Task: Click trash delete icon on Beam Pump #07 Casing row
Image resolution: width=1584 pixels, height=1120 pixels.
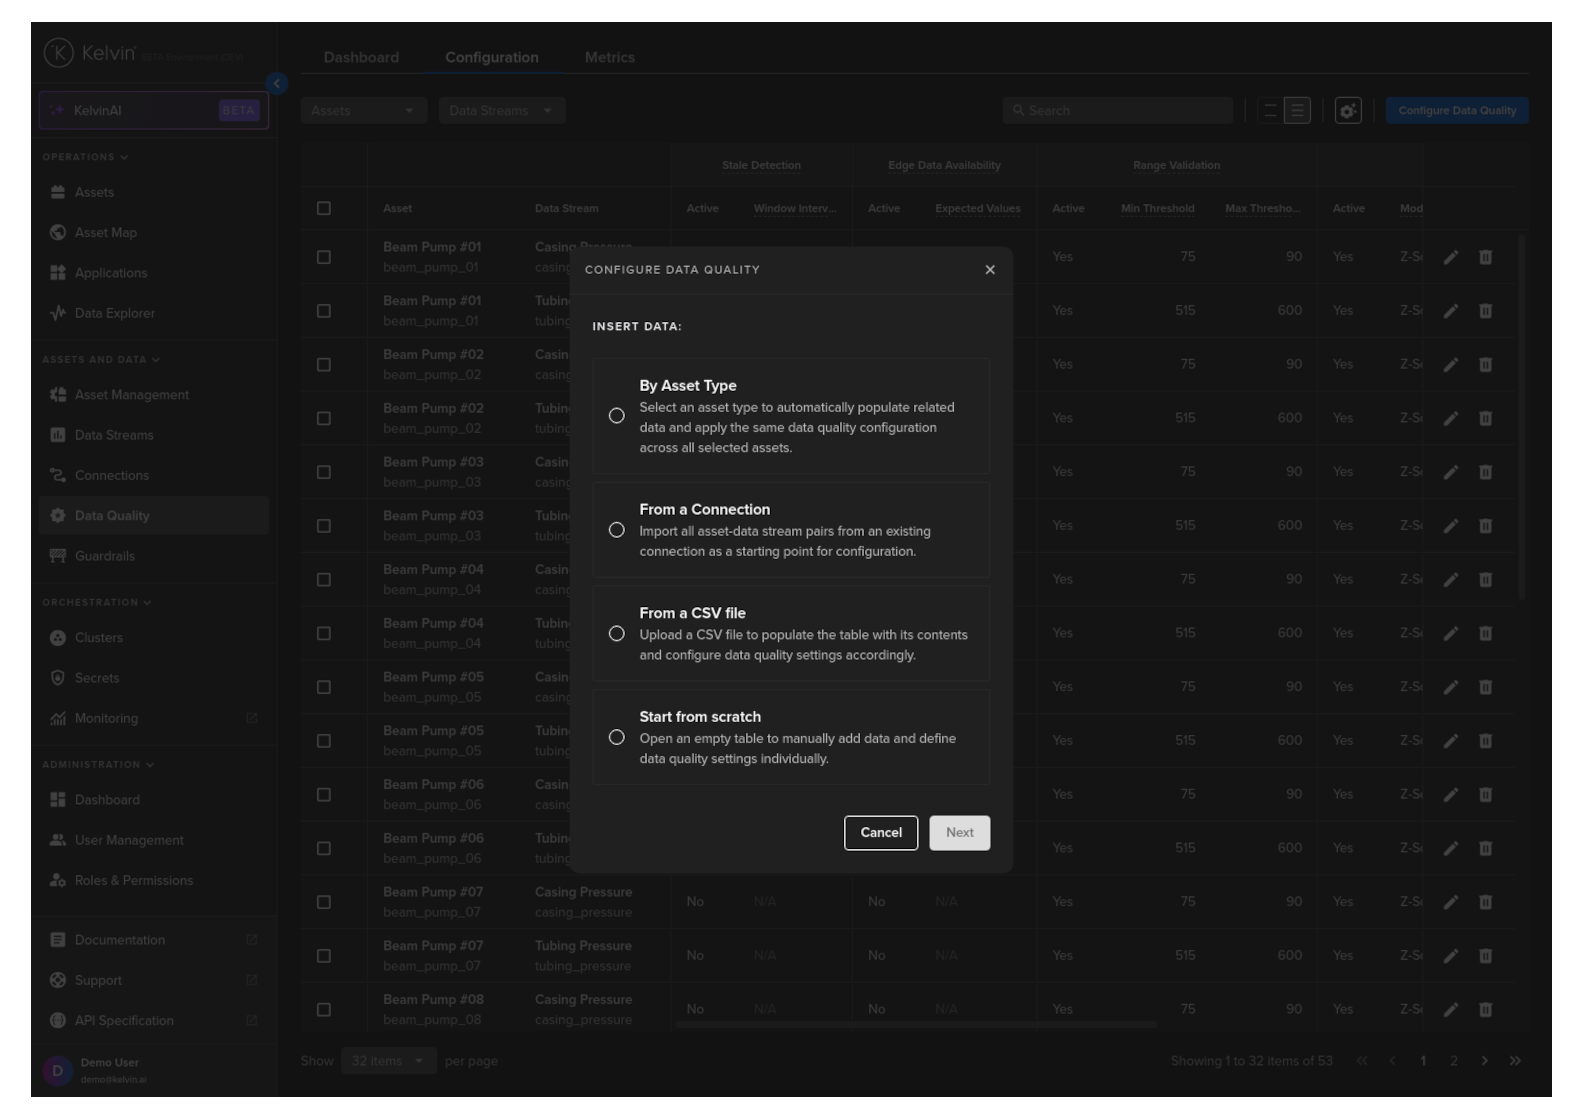Action: (1485, 902)
